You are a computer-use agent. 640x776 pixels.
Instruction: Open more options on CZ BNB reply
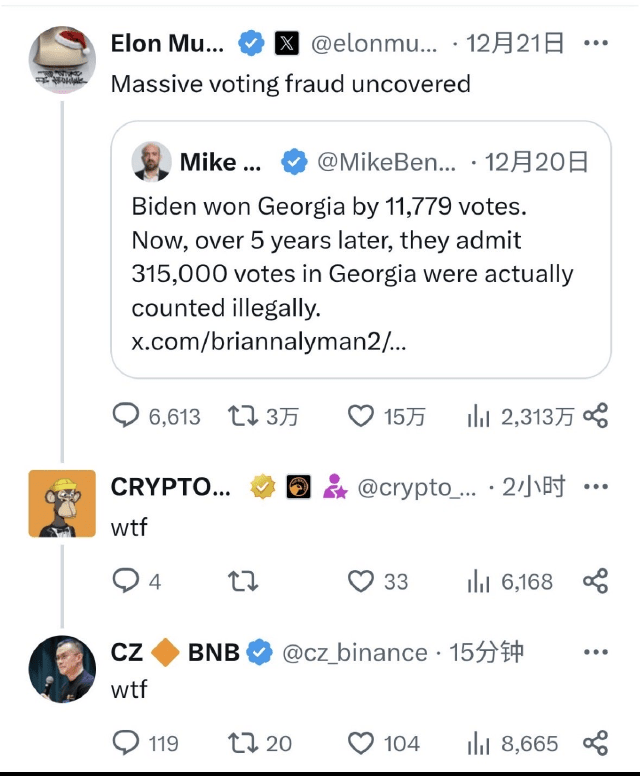tap(595, 652)
